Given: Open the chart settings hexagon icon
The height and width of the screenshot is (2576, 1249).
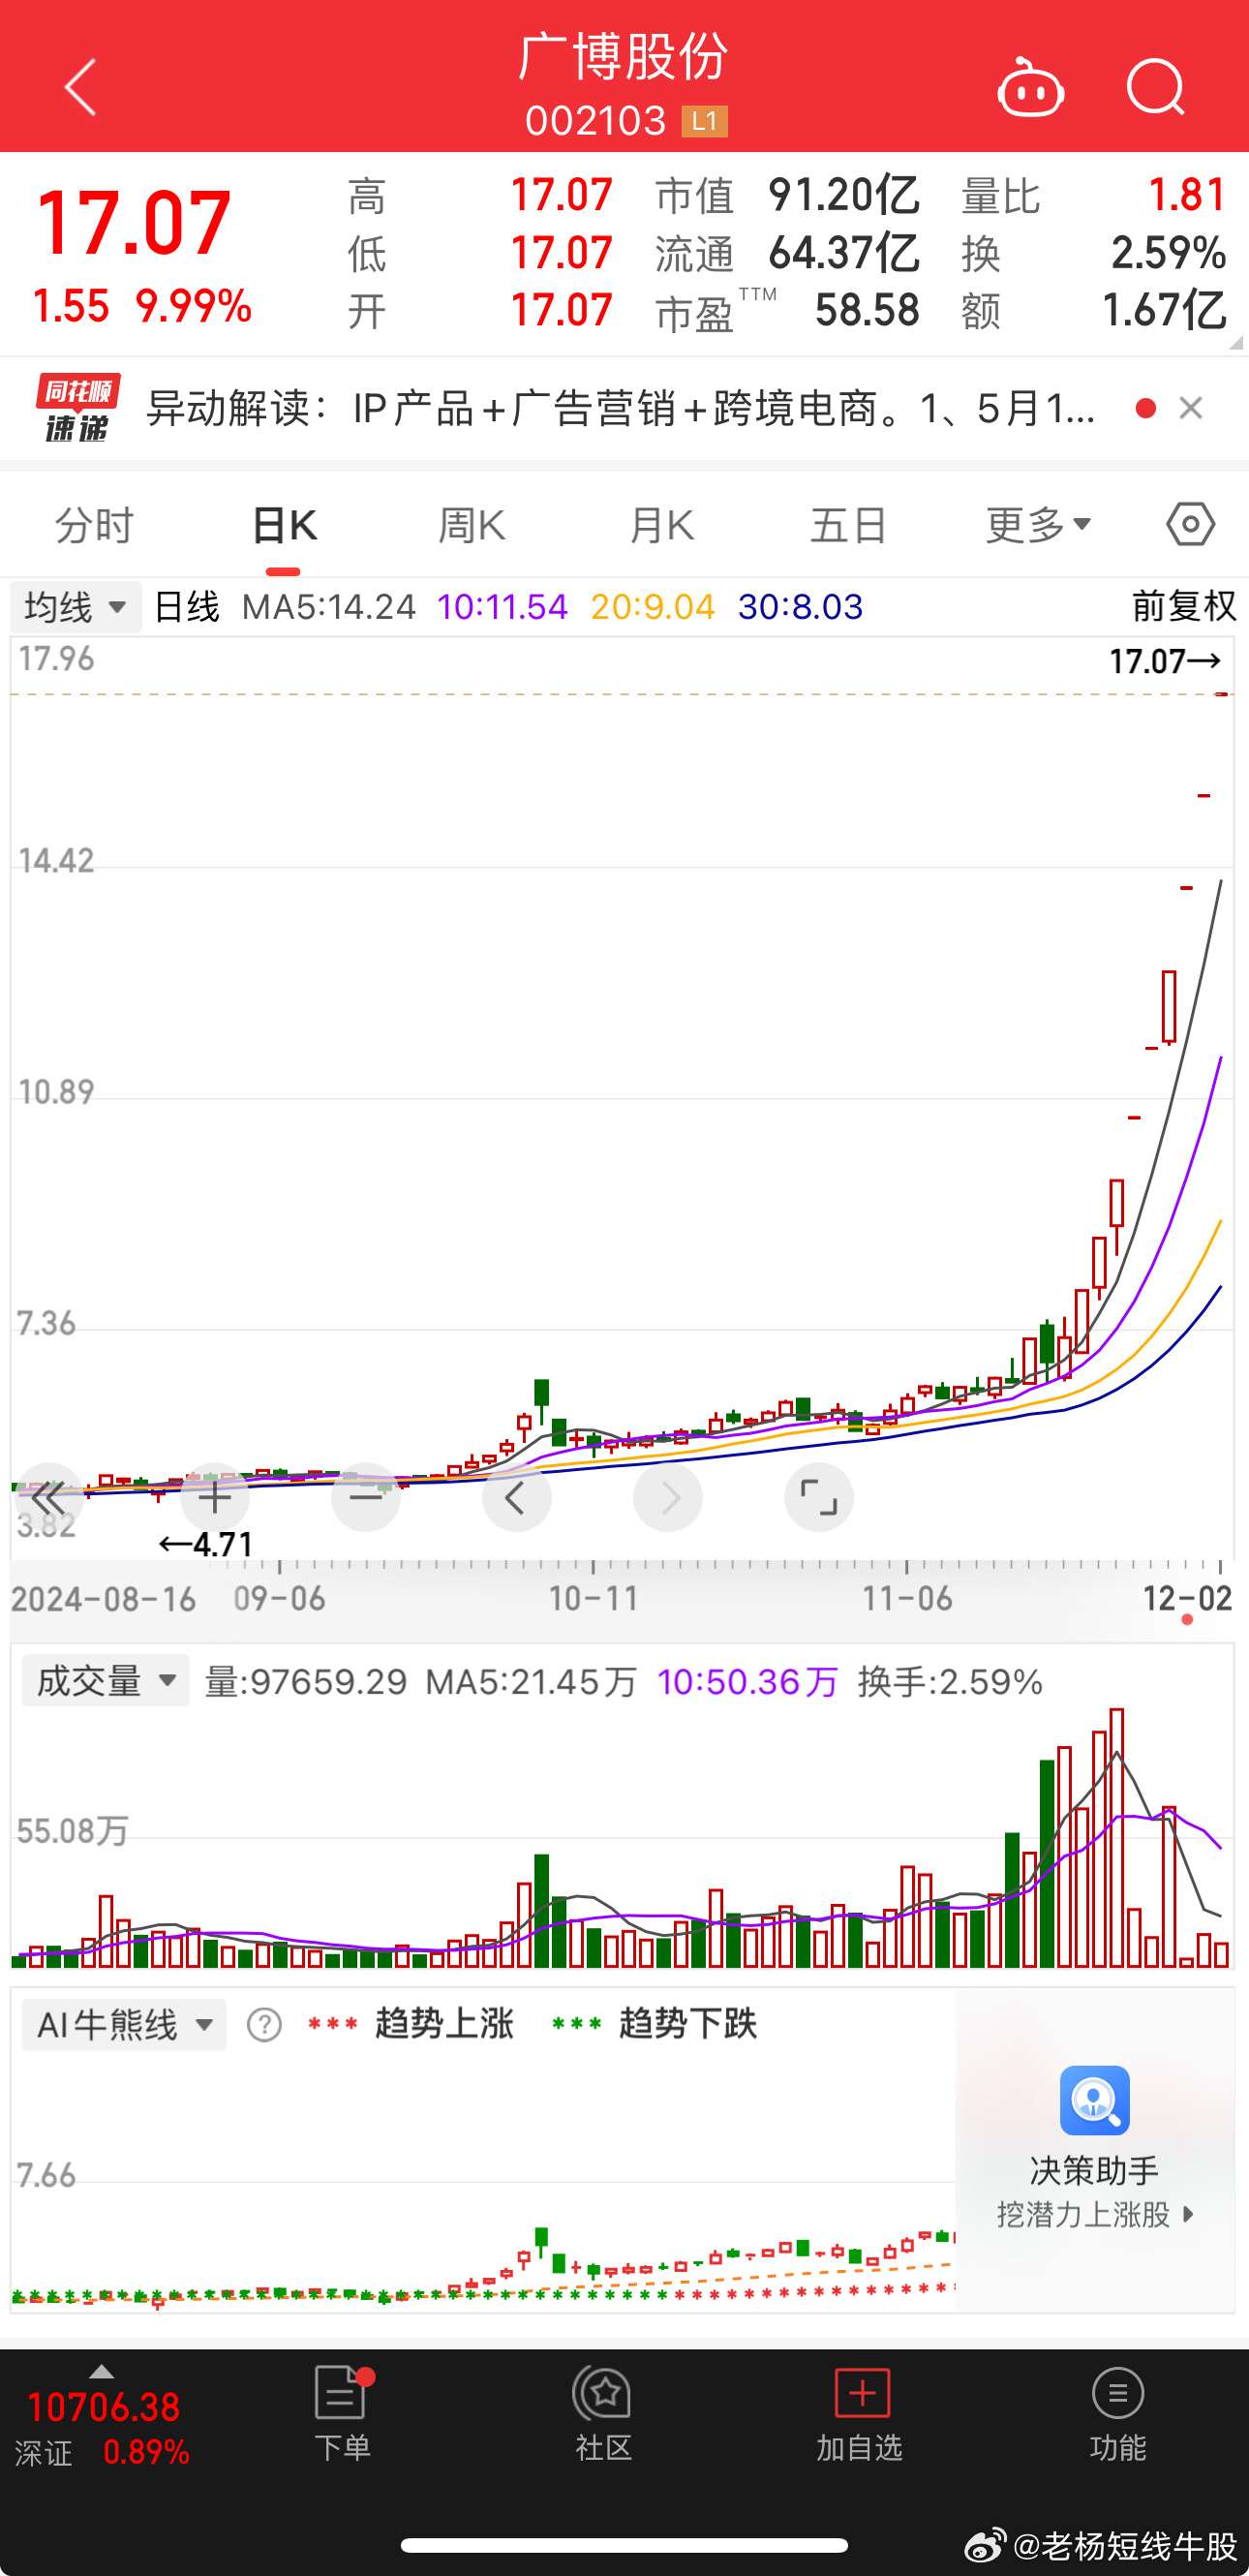Looking at the screenshot, I should tap(1190, 524).
